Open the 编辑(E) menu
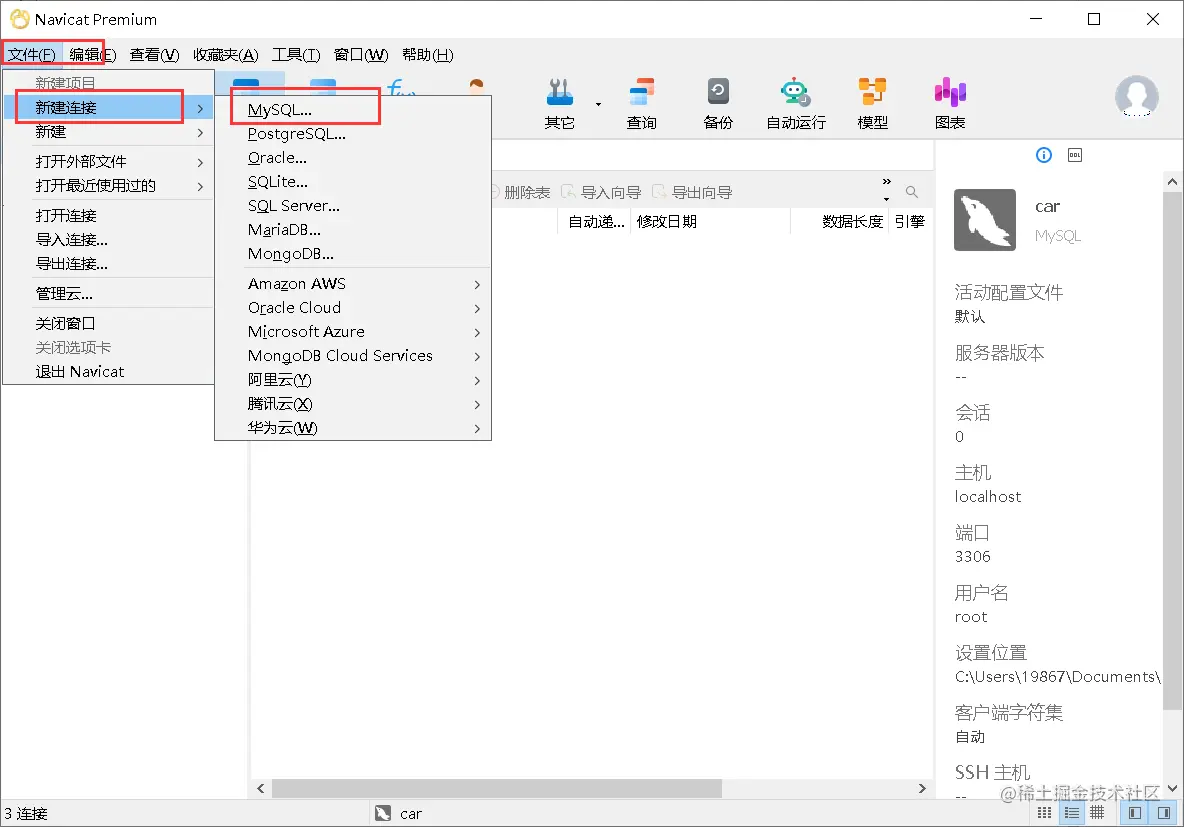The width and height of the screenshot is (1184, 827). tap(92, 54)
